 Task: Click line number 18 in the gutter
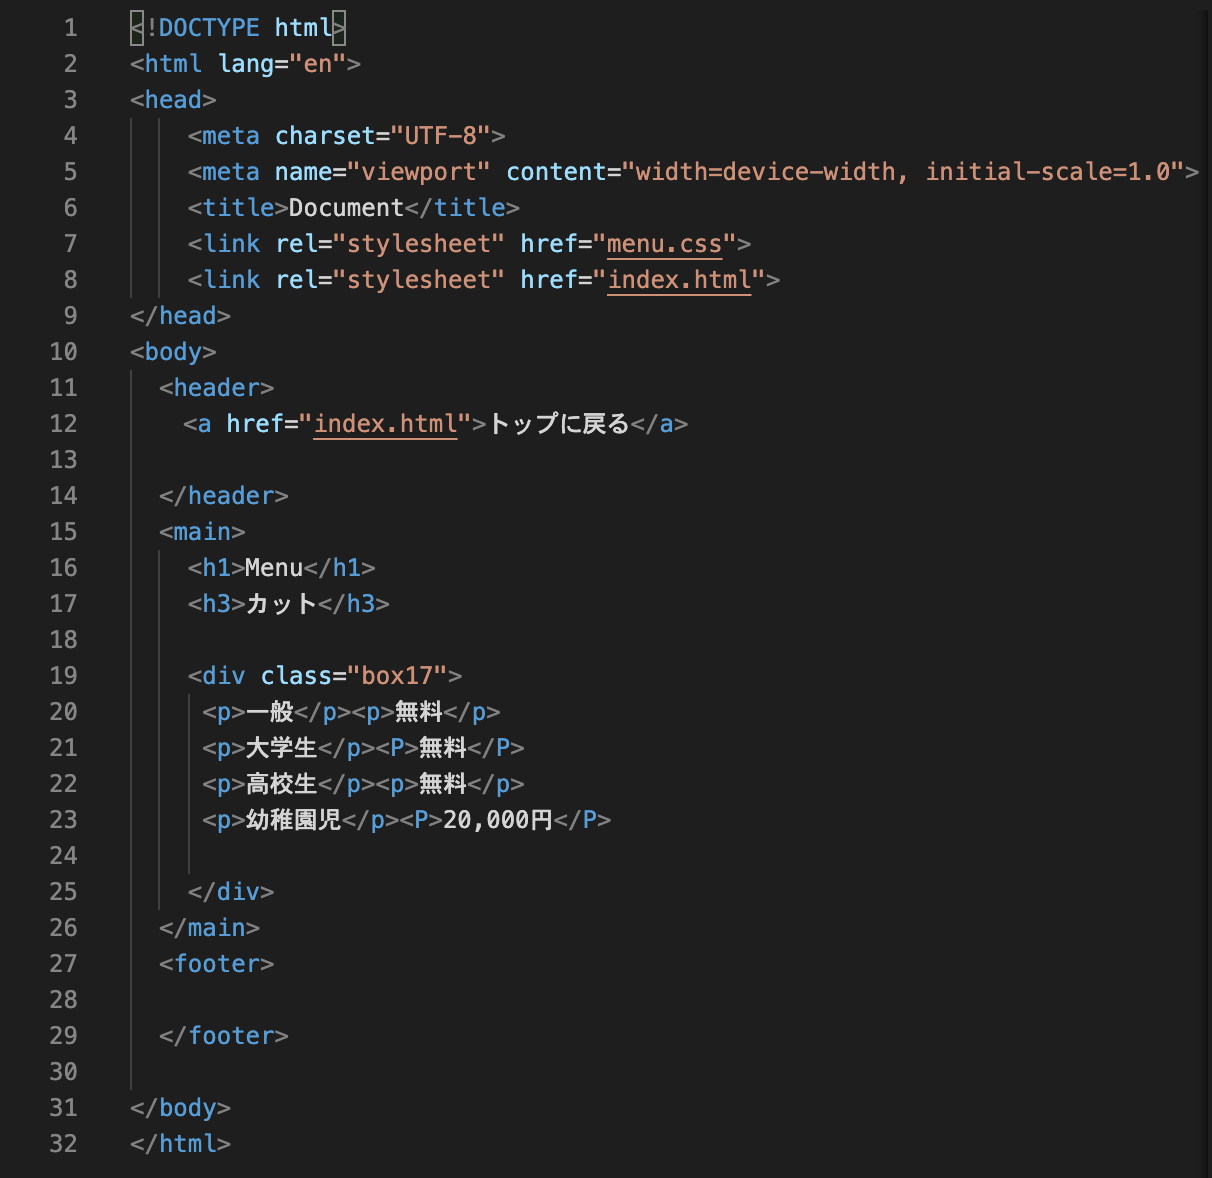click(x=63, y=640)
